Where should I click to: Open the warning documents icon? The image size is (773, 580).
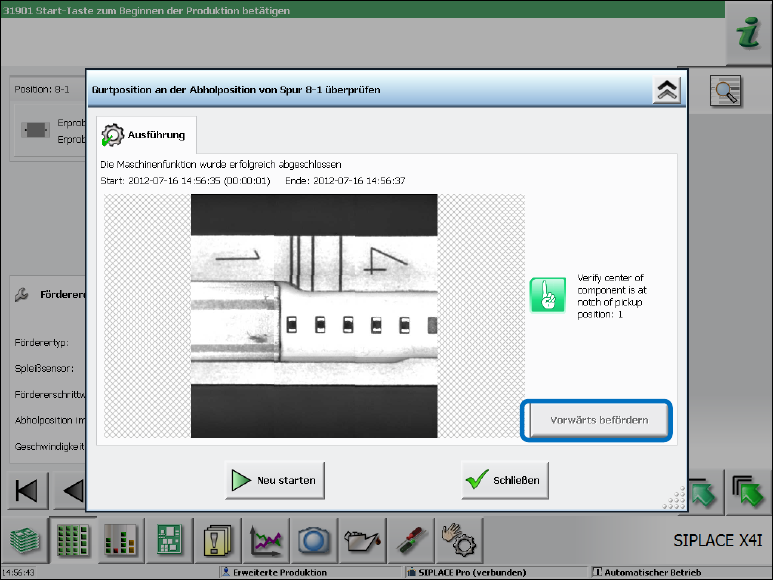(217, 541)
